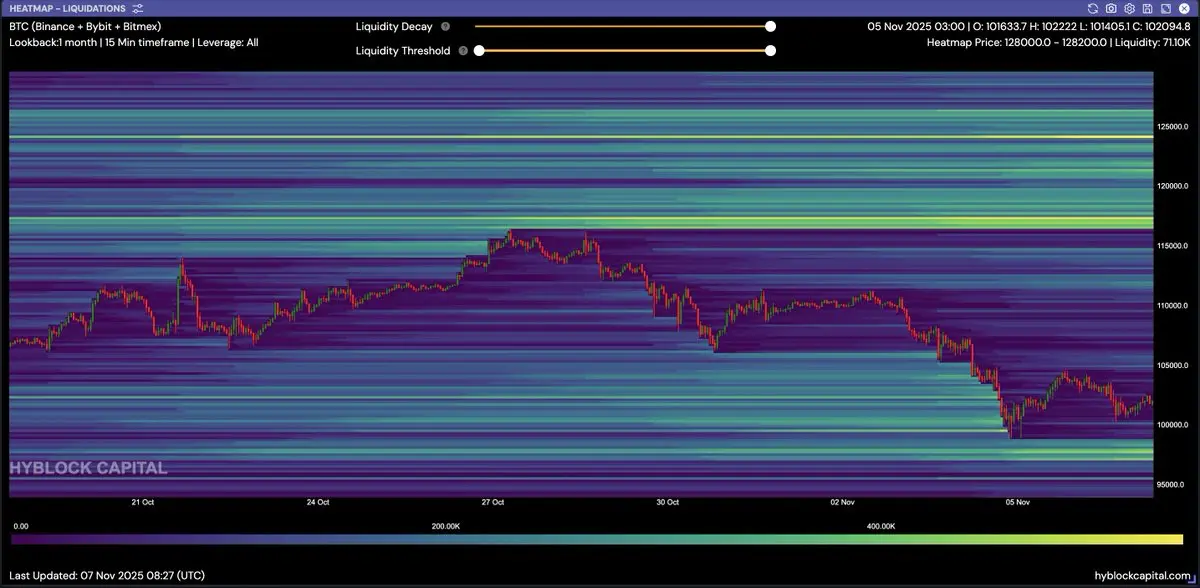Click the 05 Nov date label
This screenshot has width=1200, height=588.
point(1017,502)
